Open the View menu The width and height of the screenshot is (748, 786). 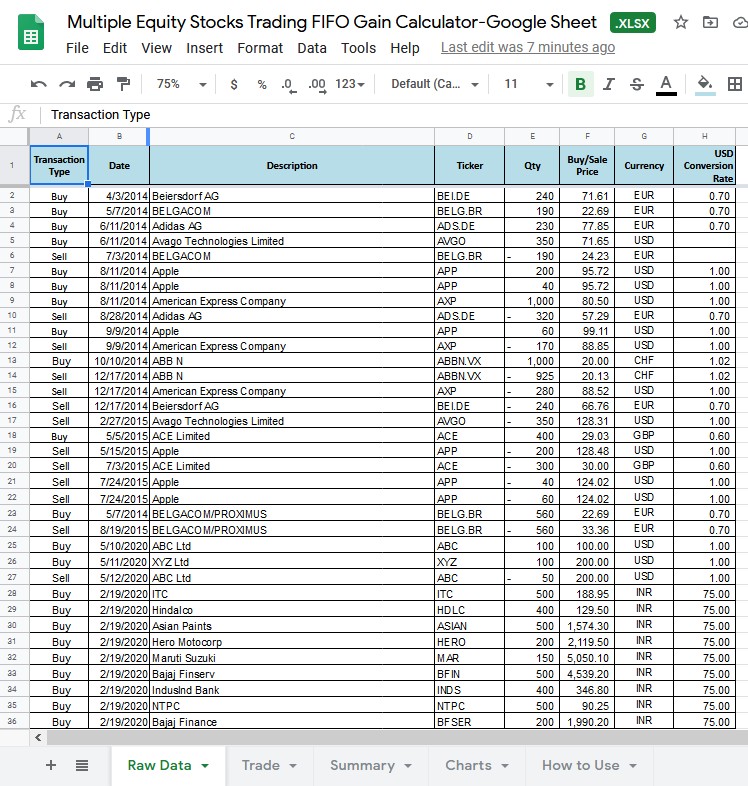coord(156,48)
